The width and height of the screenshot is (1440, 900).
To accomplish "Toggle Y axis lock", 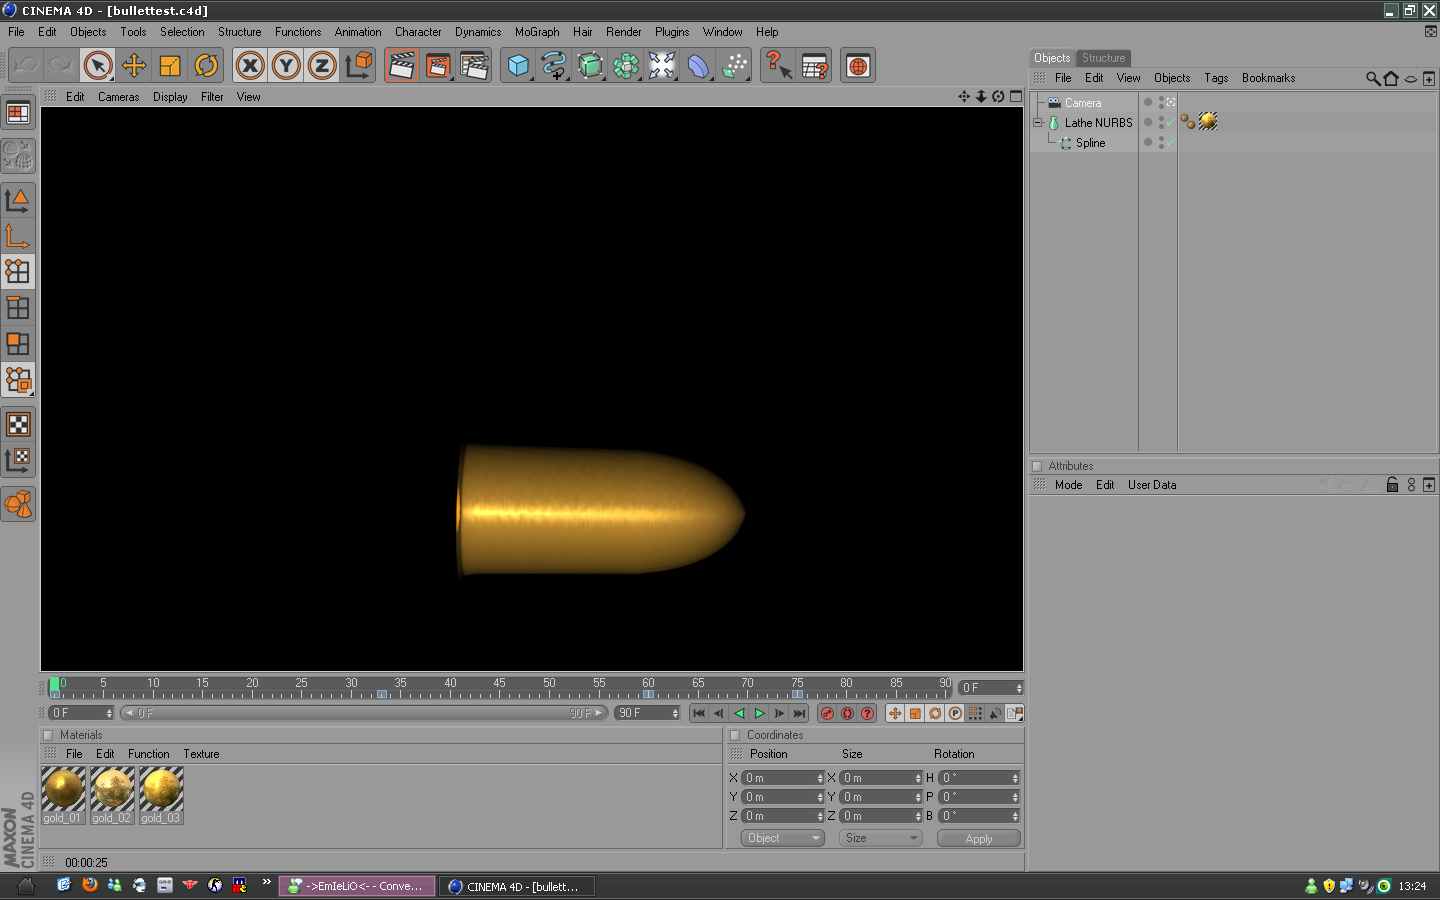I will (286, 66).
